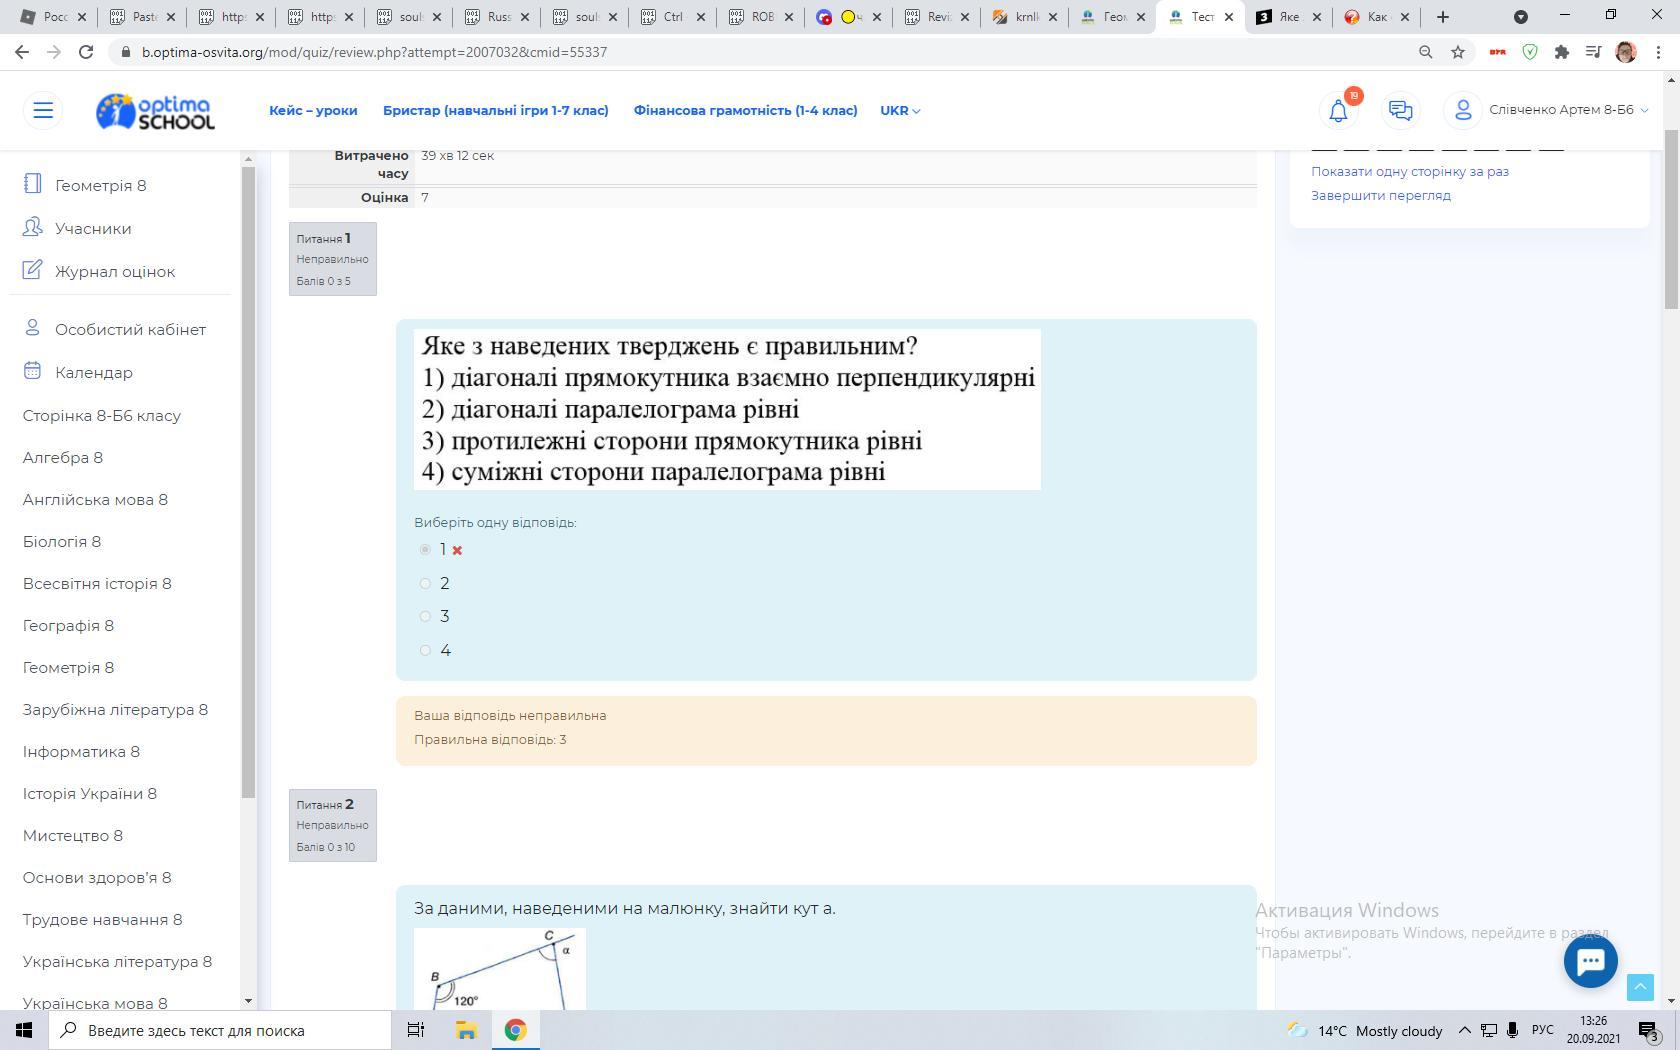Switch to the ROB browser tab
Screen dimensions: 1680x1050
(760, 17)
